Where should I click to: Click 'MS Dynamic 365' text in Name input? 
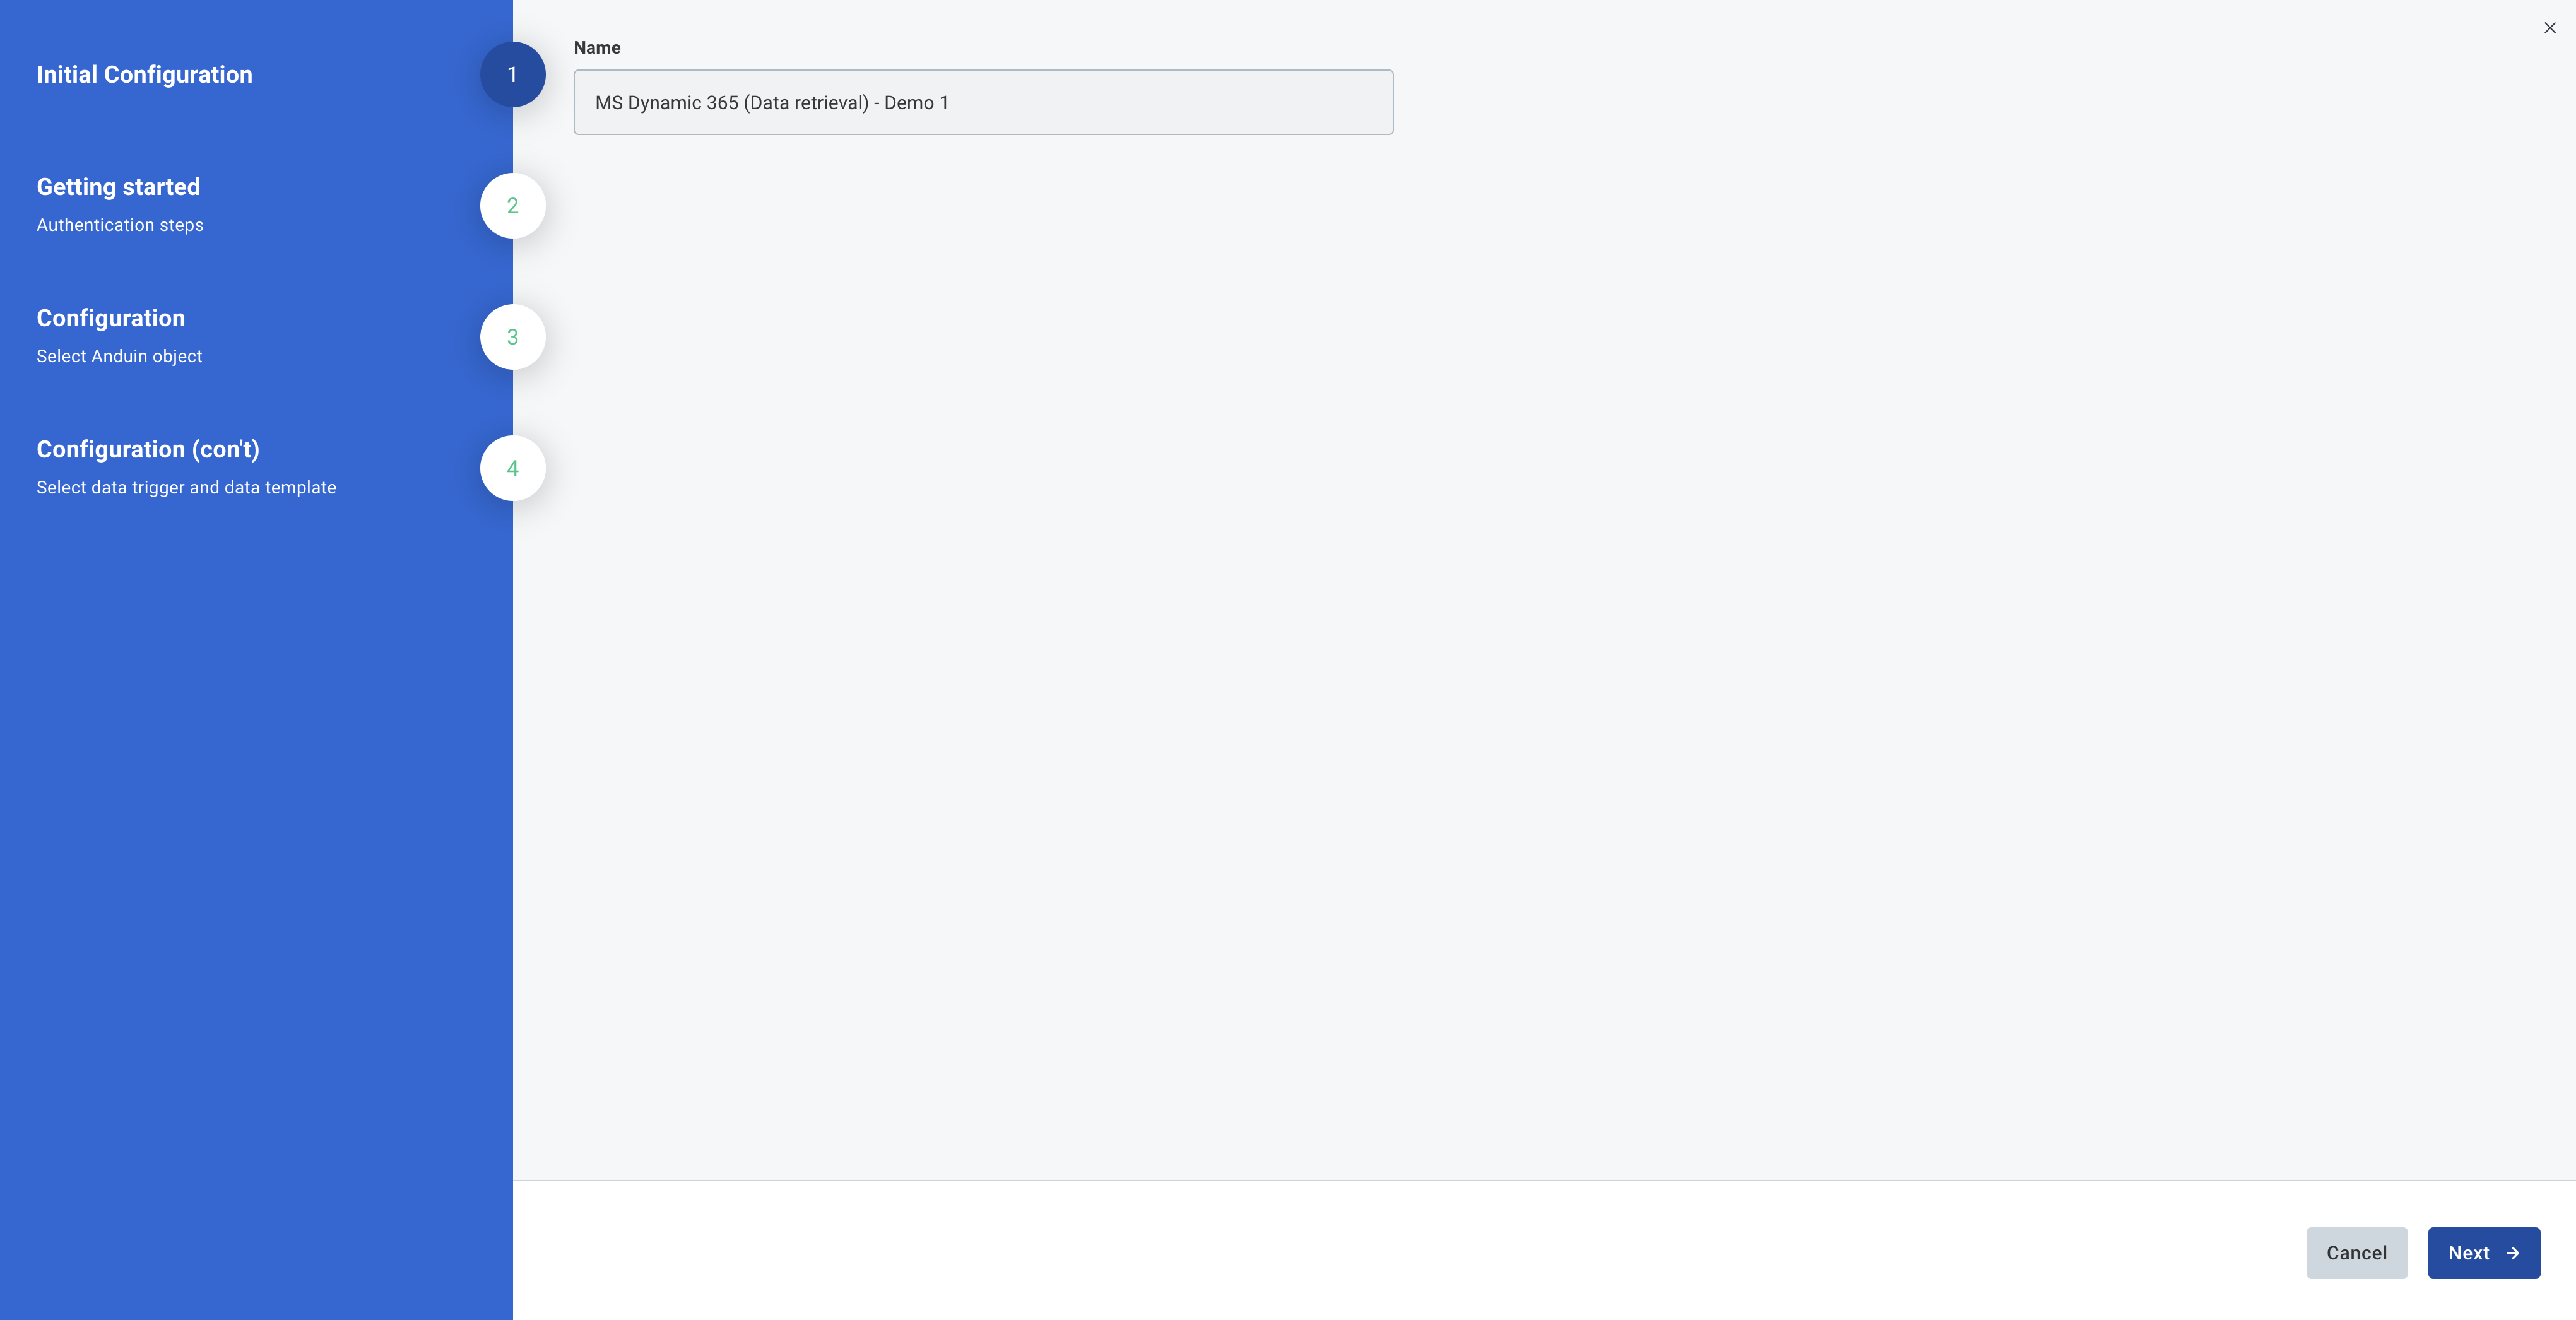point(666,103)
